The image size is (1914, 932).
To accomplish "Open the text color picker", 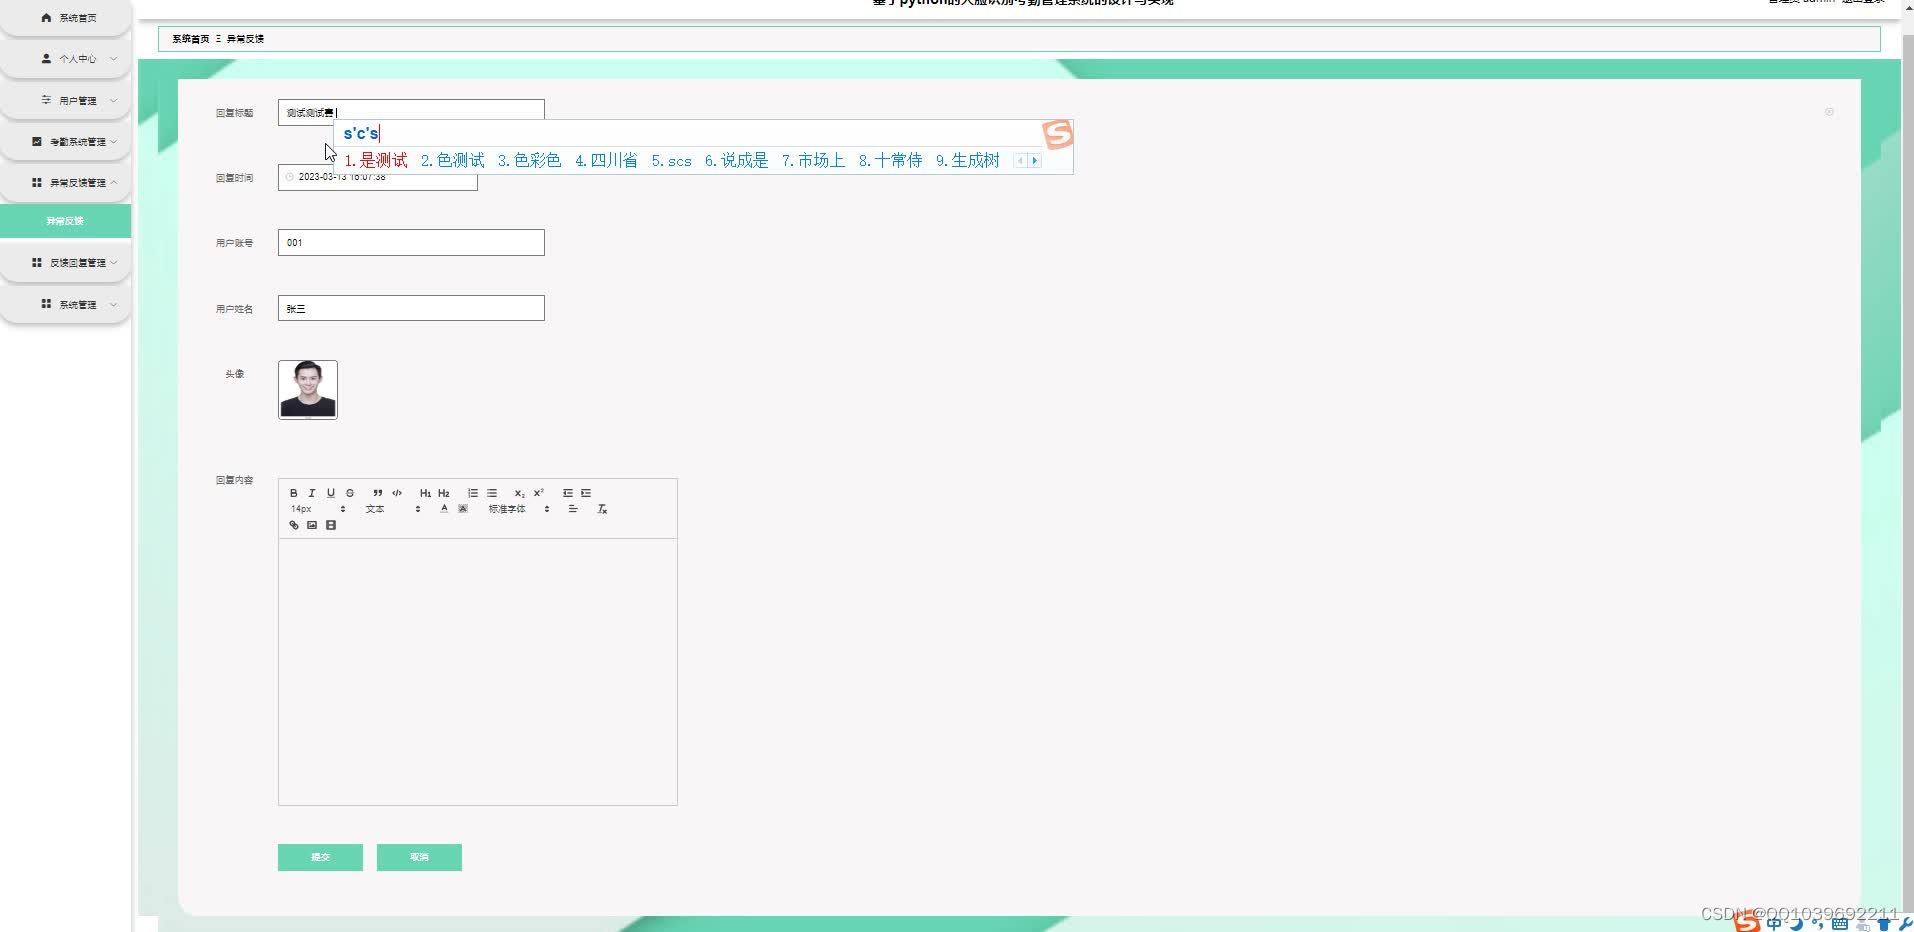I will (x=444, y=509).
